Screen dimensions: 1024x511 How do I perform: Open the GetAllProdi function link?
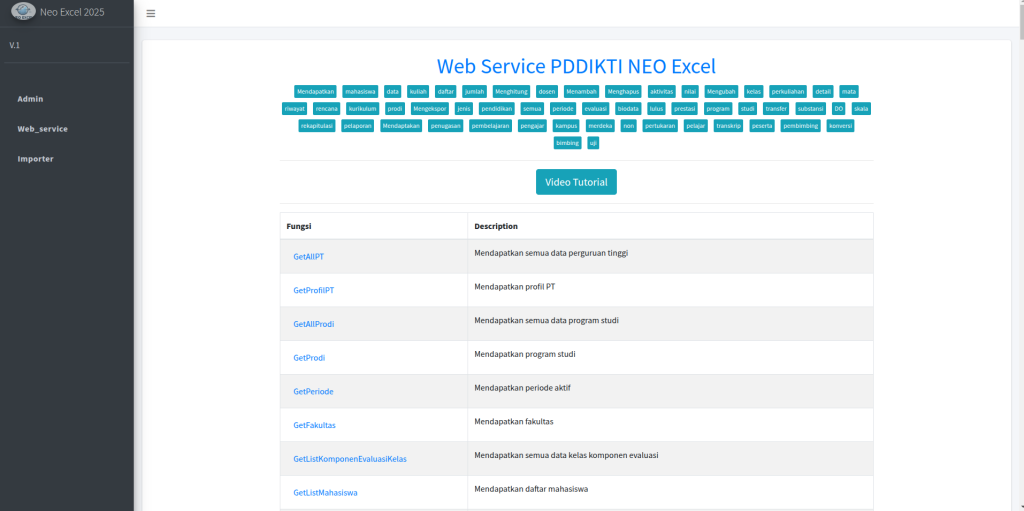tap(313, 324)
